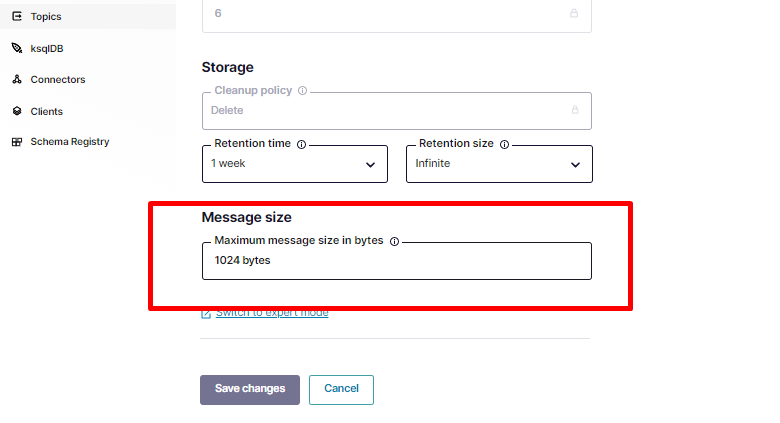Click the Connectors sidebar icon

click(x=17, y=79)
